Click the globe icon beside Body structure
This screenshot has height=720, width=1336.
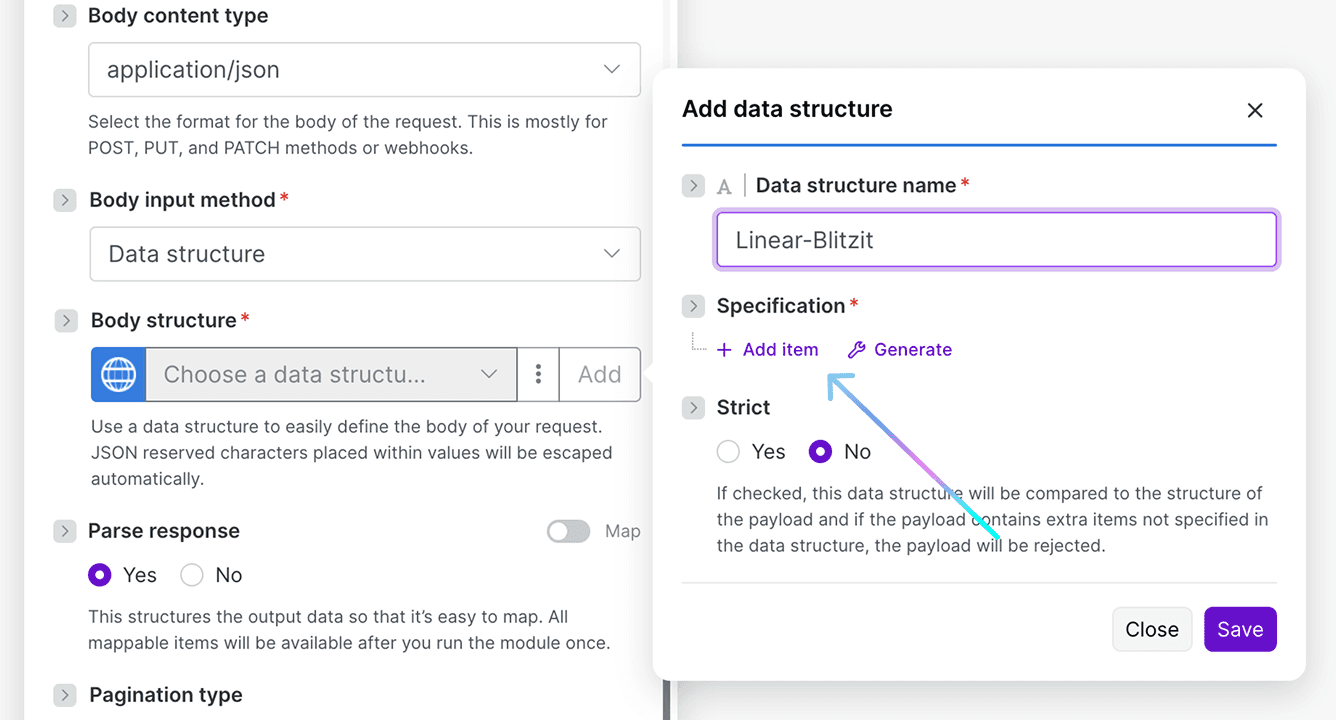(118, 375)
